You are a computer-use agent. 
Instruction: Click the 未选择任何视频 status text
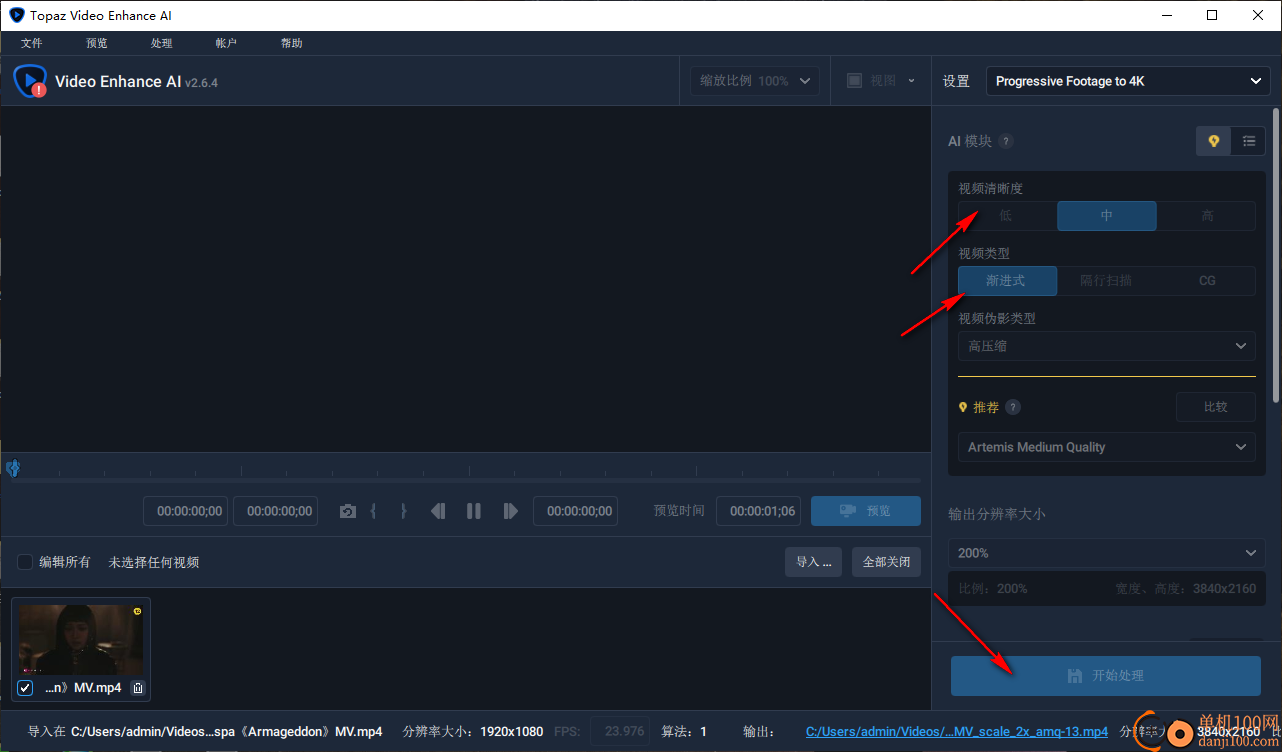[x=154, y=562]
